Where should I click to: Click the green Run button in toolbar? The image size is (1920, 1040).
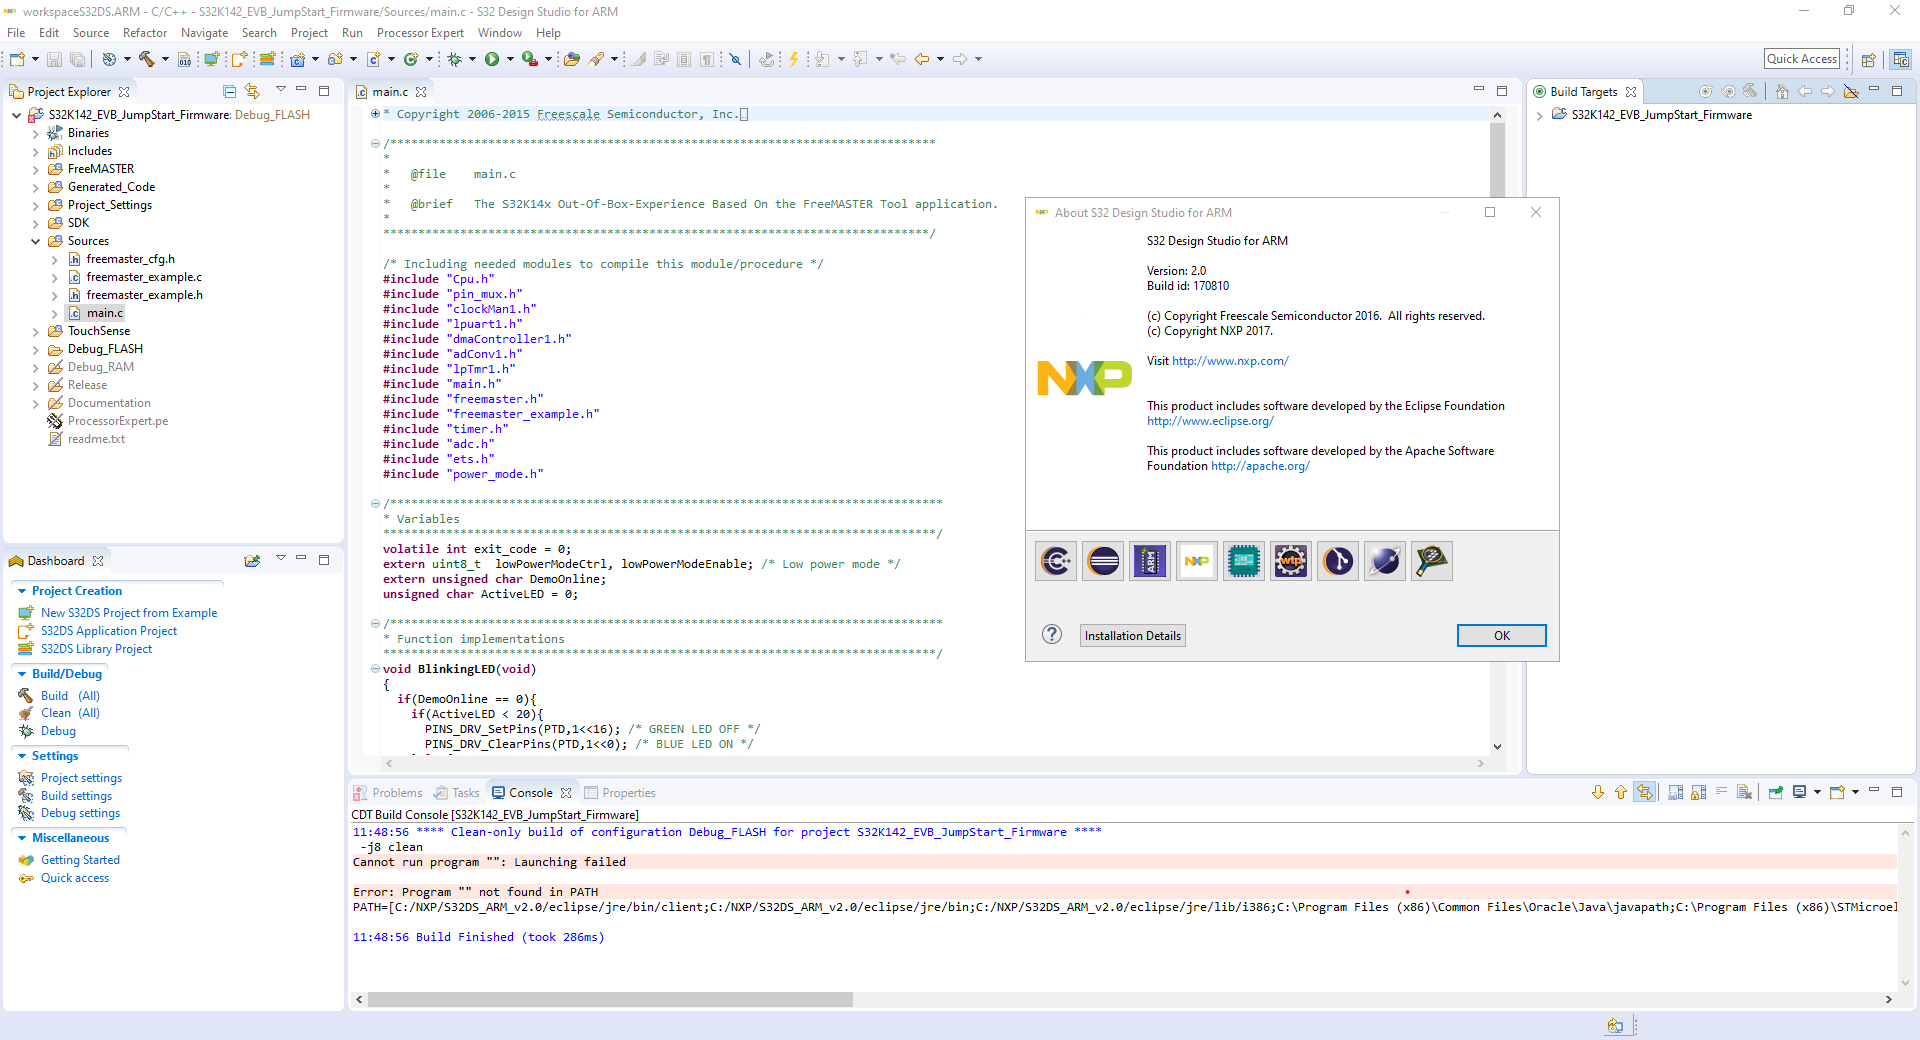[492, 59]
